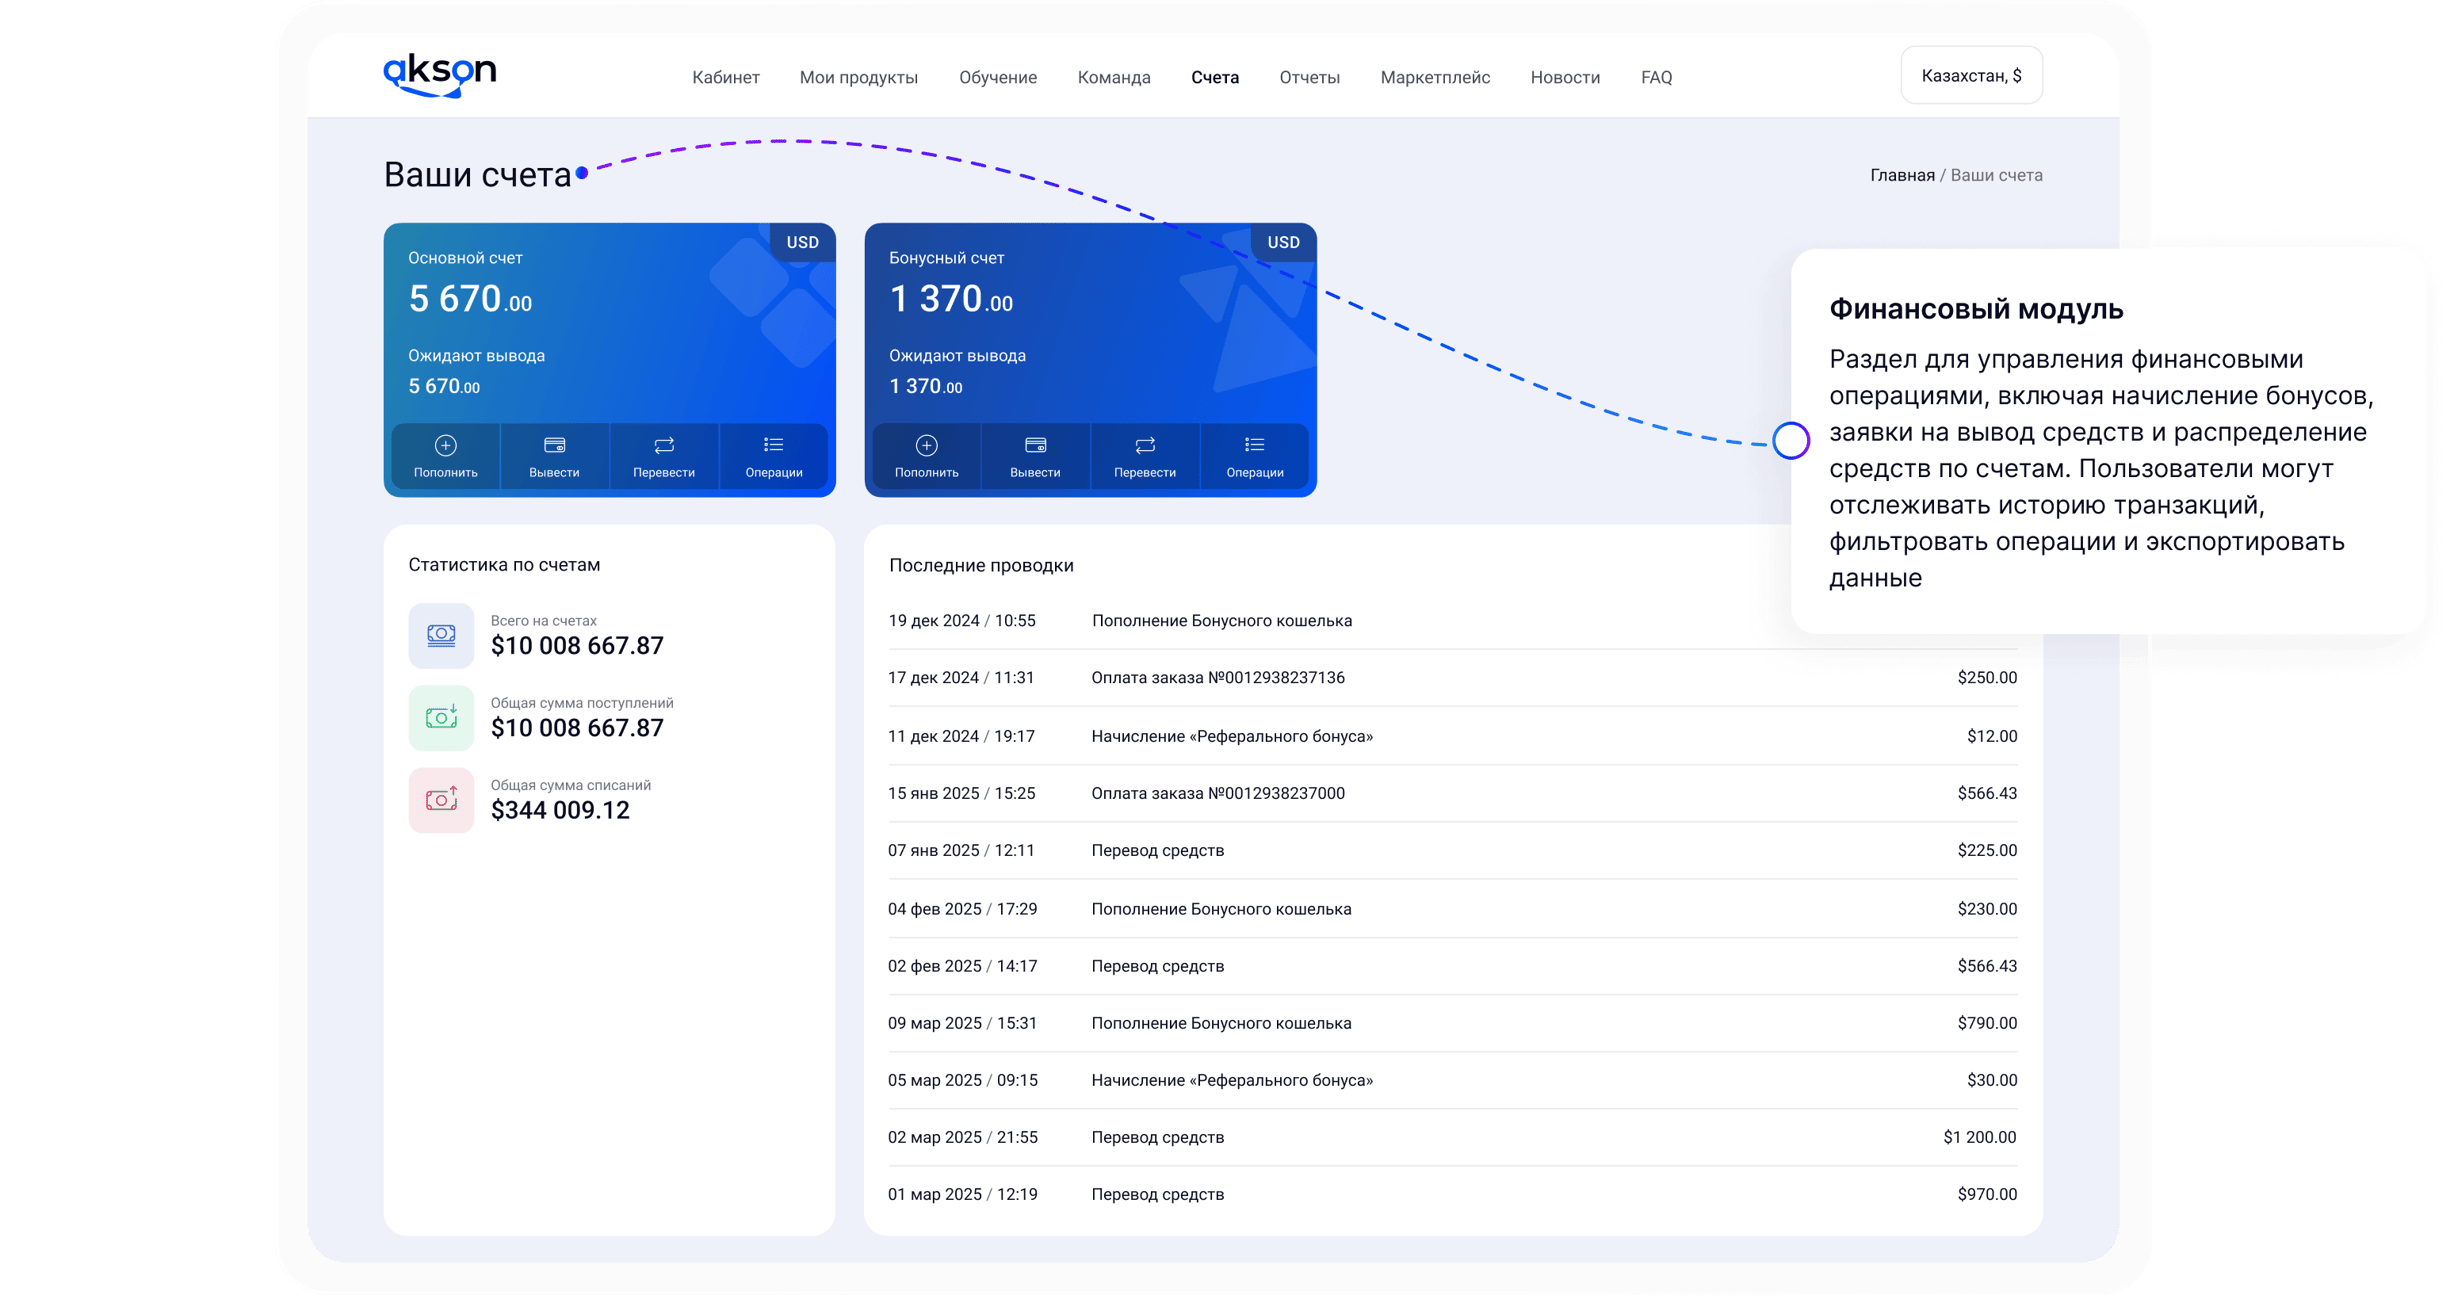Open transaction Оплата заказа №0012938237136
2454x1314 pixels.
[1217, 678]
